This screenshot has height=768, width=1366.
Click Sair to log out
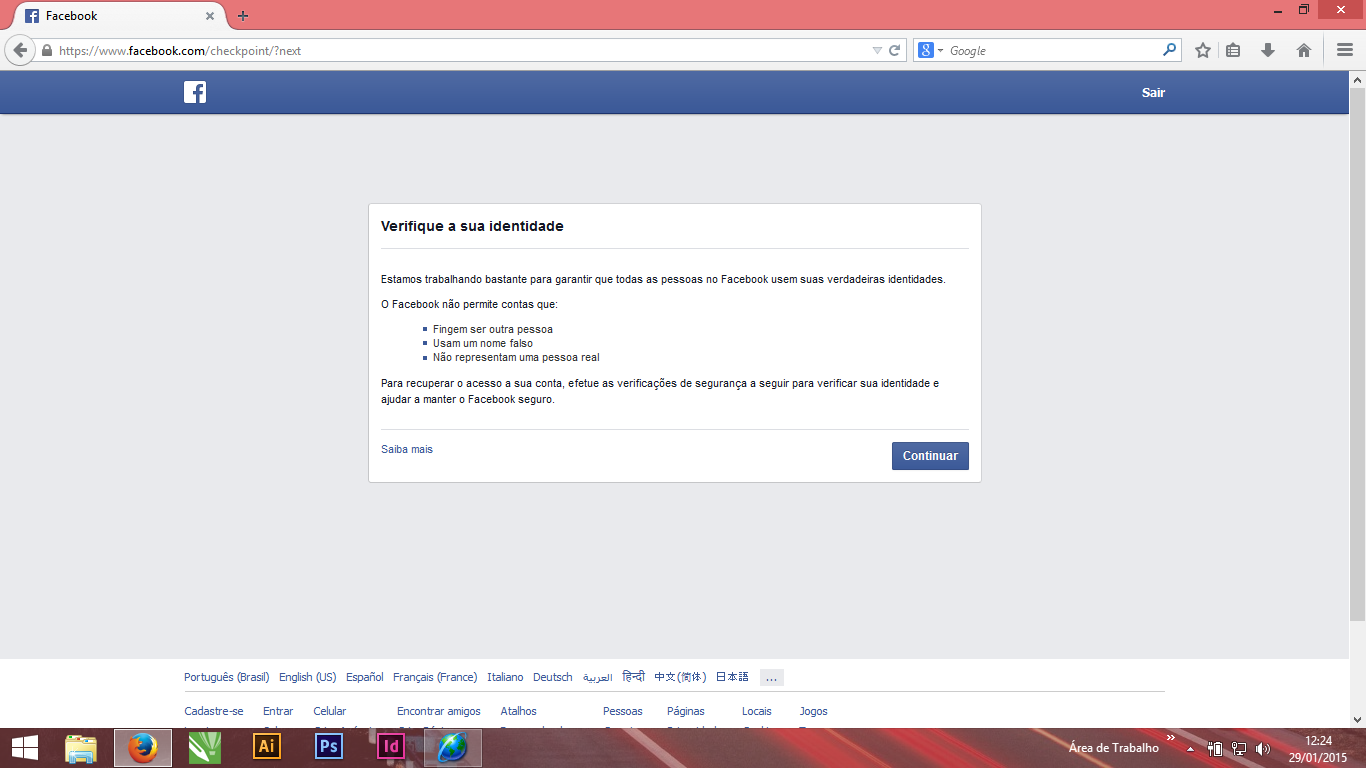[x=1153, y=92]
